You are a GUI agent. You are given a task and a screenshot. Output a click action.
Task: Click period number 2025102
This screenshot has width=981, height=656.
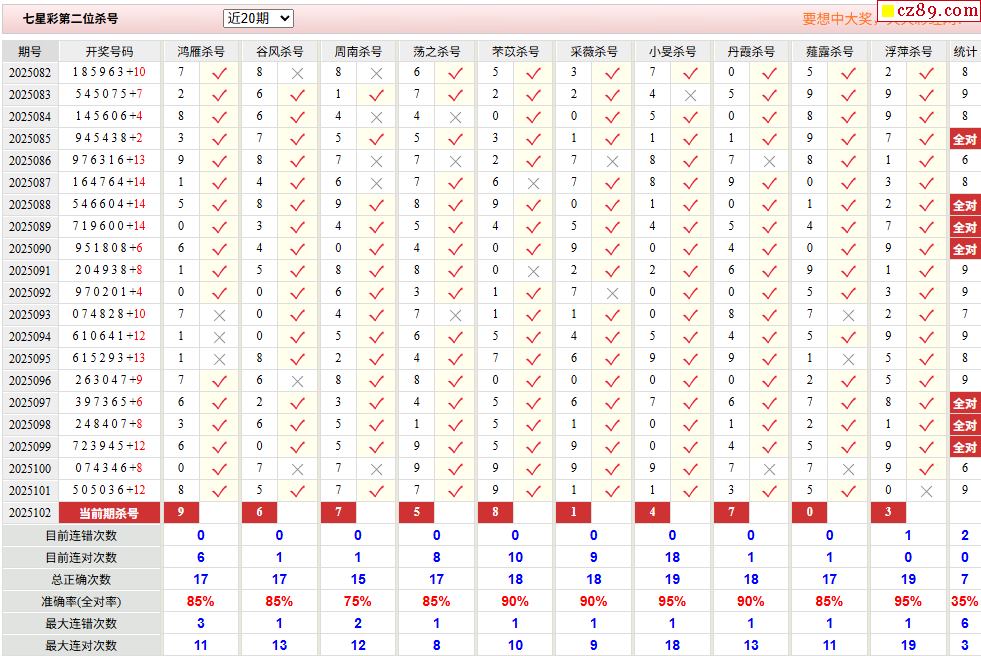click(30, 513)
